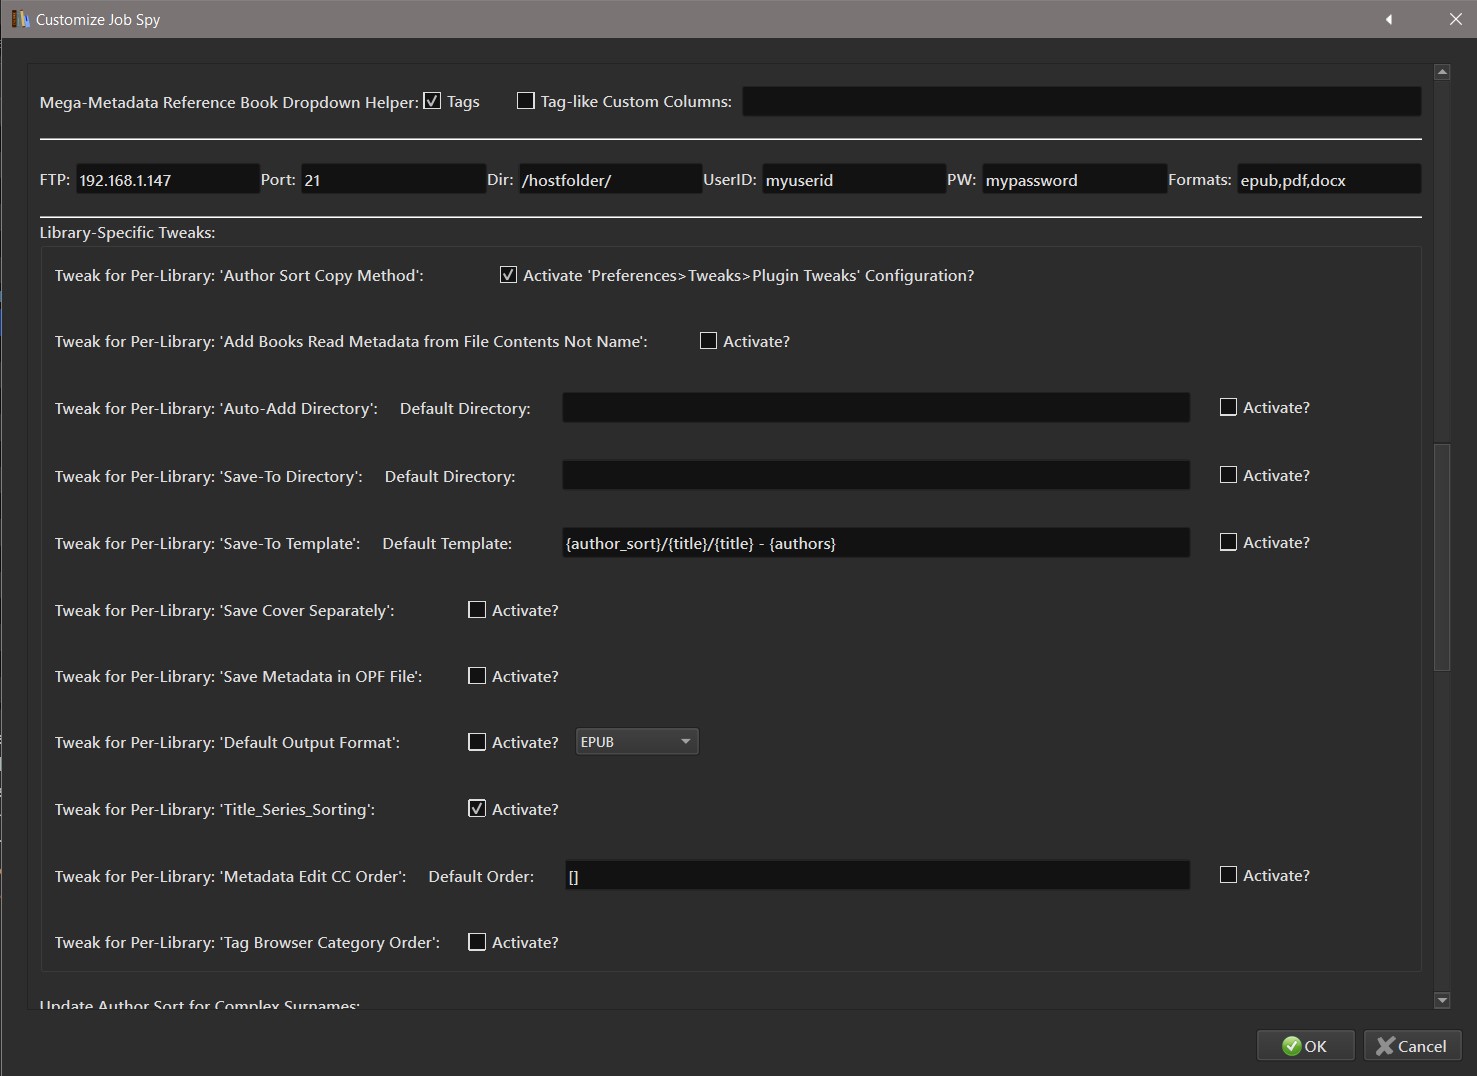This screenshot has height=1076, width=1477.
Task: Activate the 'Save Cover Separately' tweak
Action: click(x=477, y=610)
